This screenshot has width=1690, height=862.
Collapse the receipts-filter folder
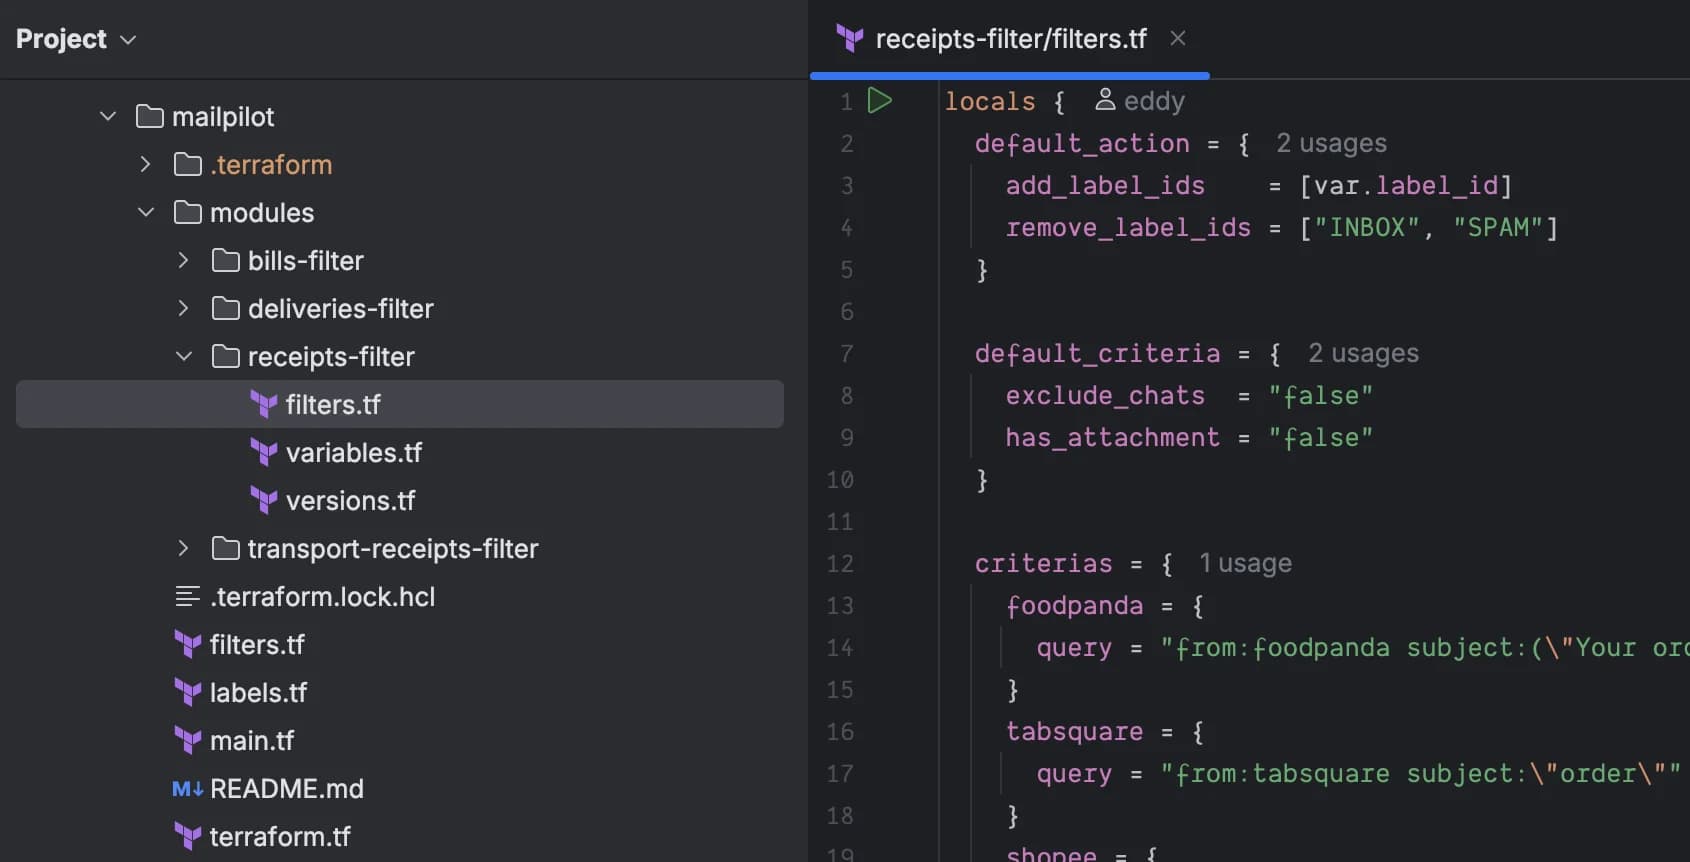pyautogui.click(x=184, y=357)
